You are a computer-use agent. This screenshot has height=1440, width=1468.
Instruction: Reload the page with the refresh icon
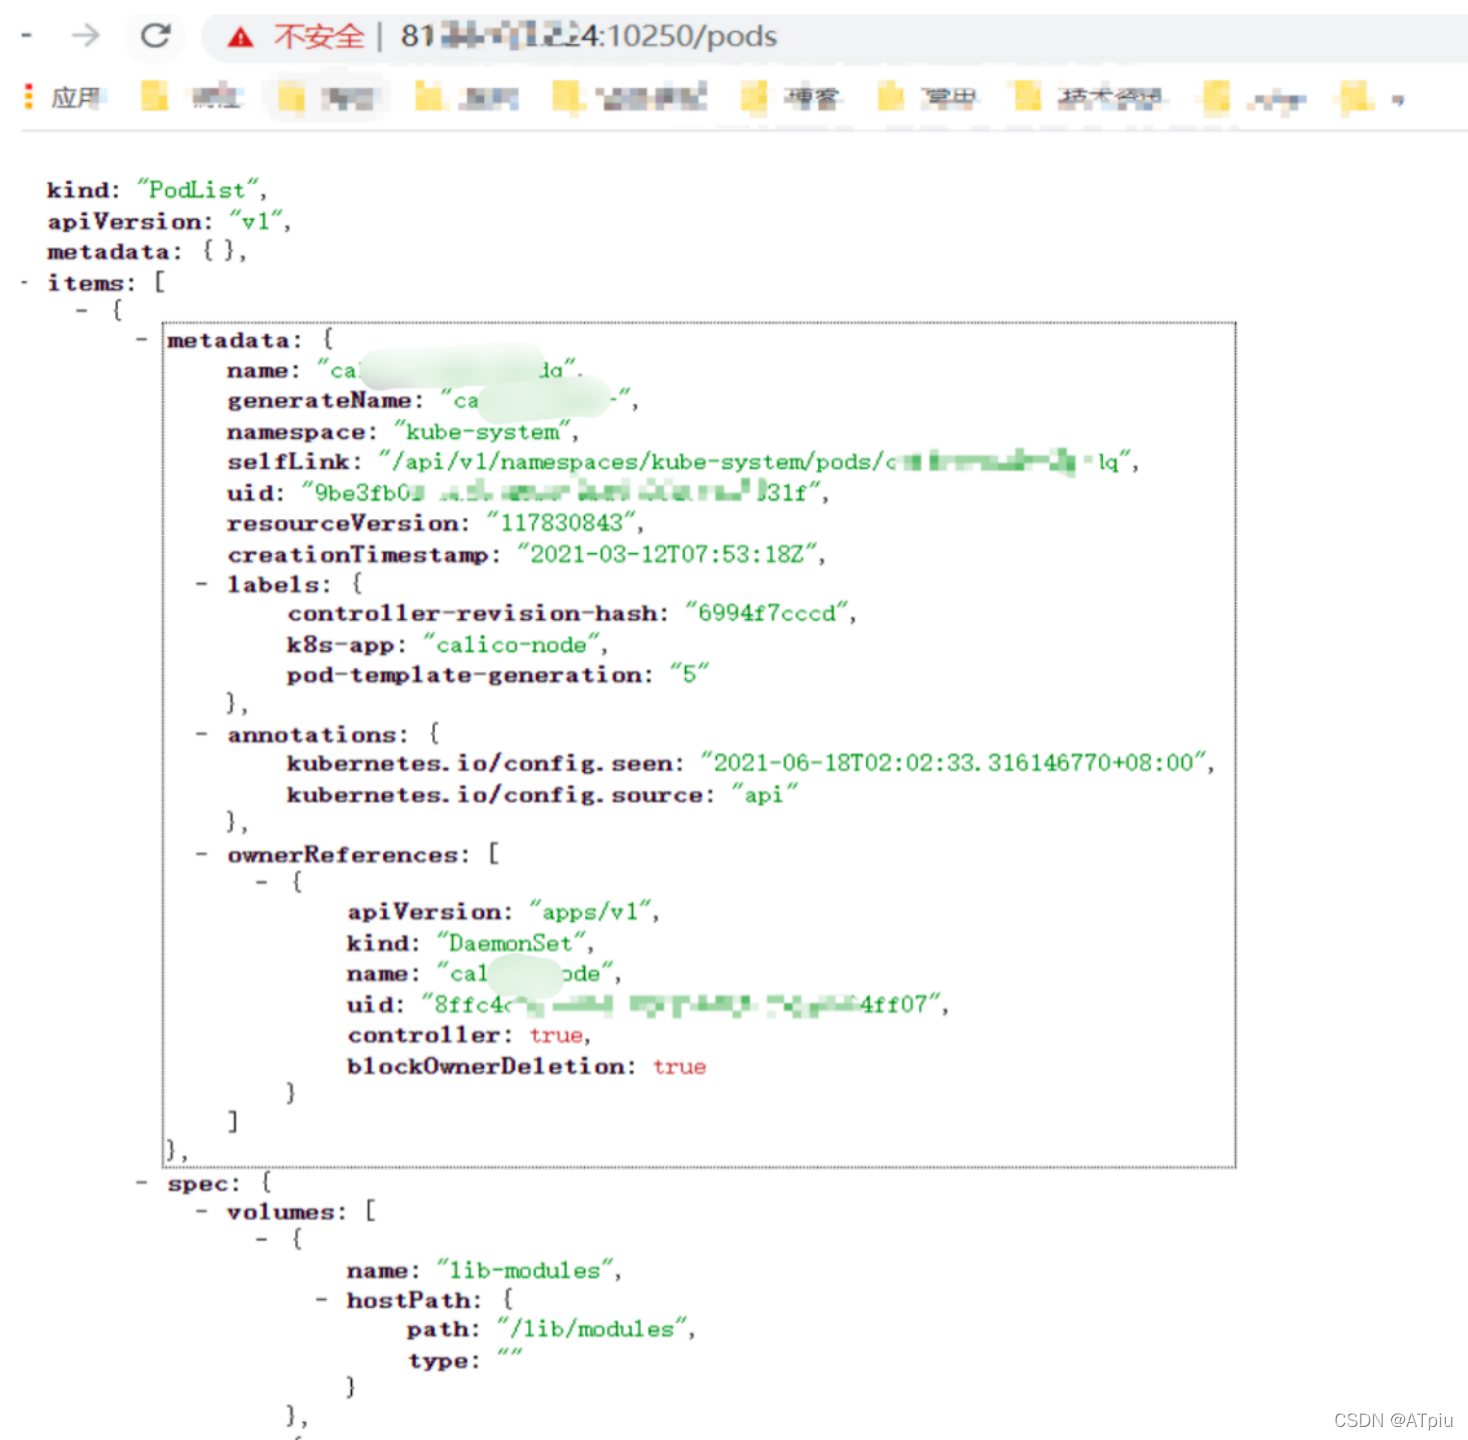[155, 36]
